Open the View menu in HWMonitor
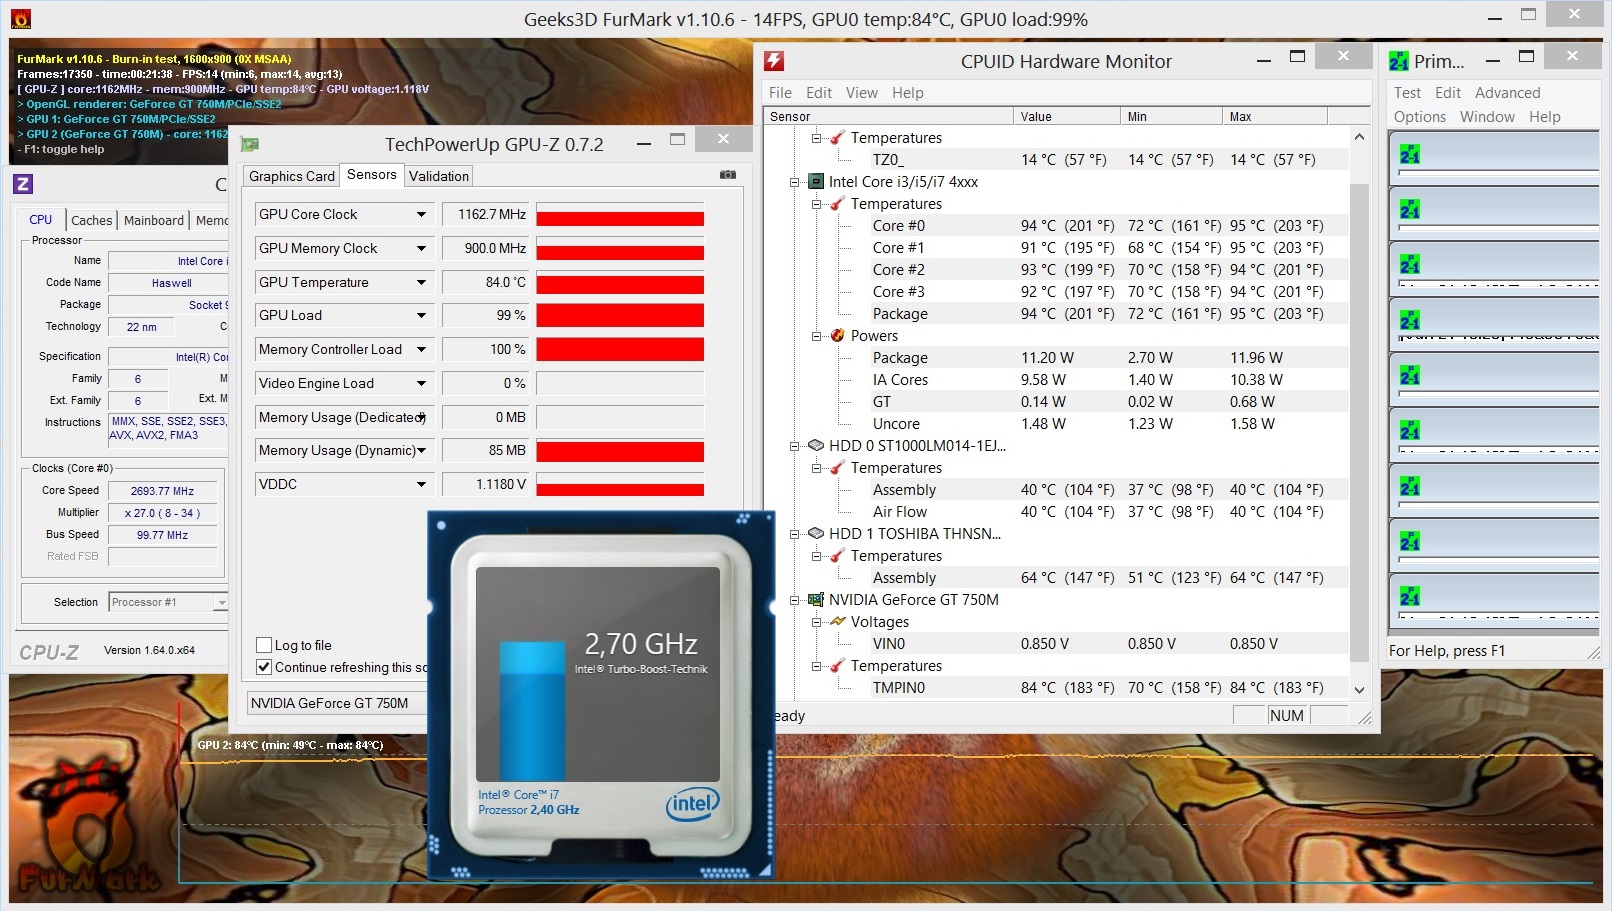1612x911 pixels. pyautogui.click(x=862, y=93)
